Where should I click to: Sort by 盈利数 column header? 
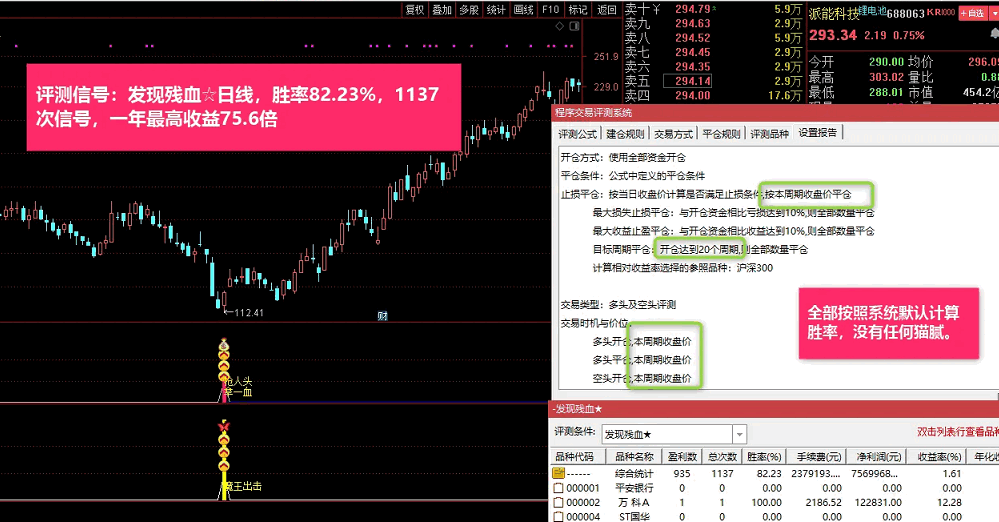(681, 456)
